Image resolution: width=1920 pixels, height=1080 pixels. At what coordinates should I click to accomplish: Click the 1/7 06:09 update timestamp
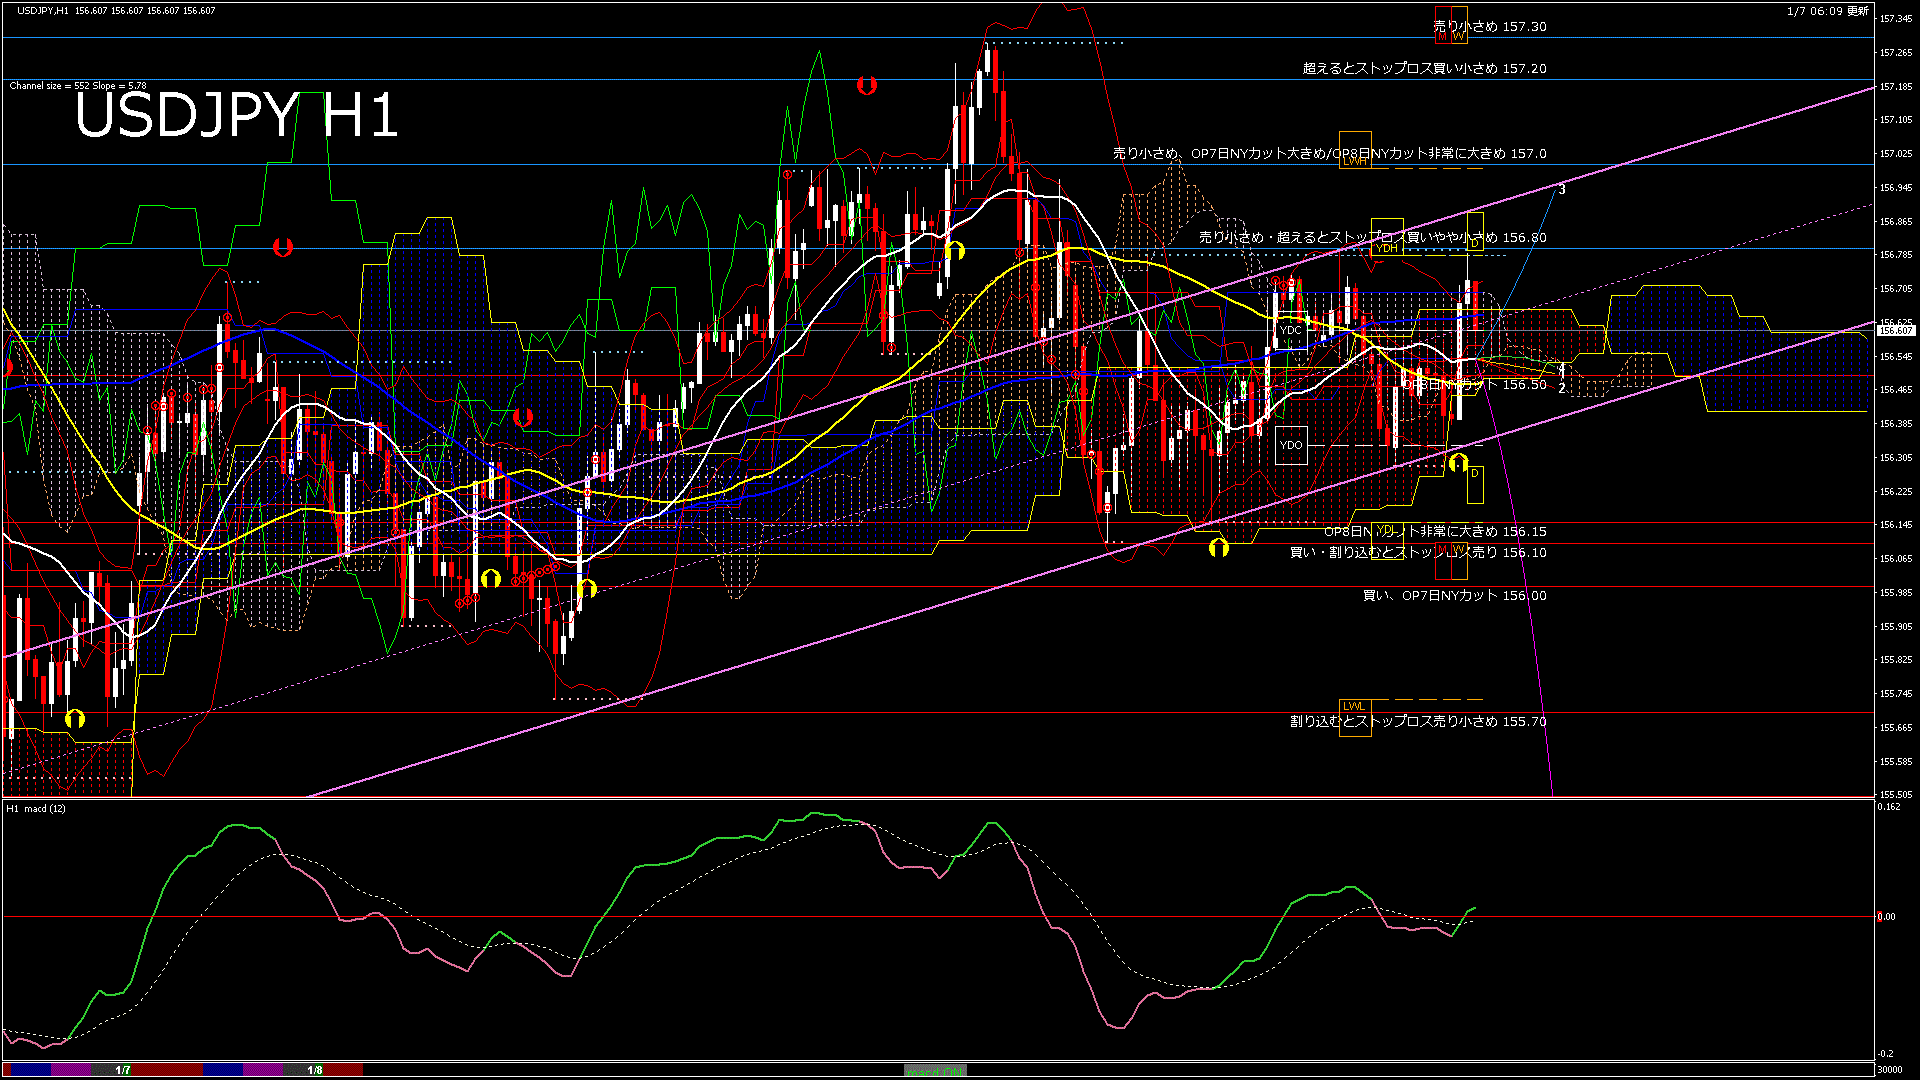(x=1827, y=11)
